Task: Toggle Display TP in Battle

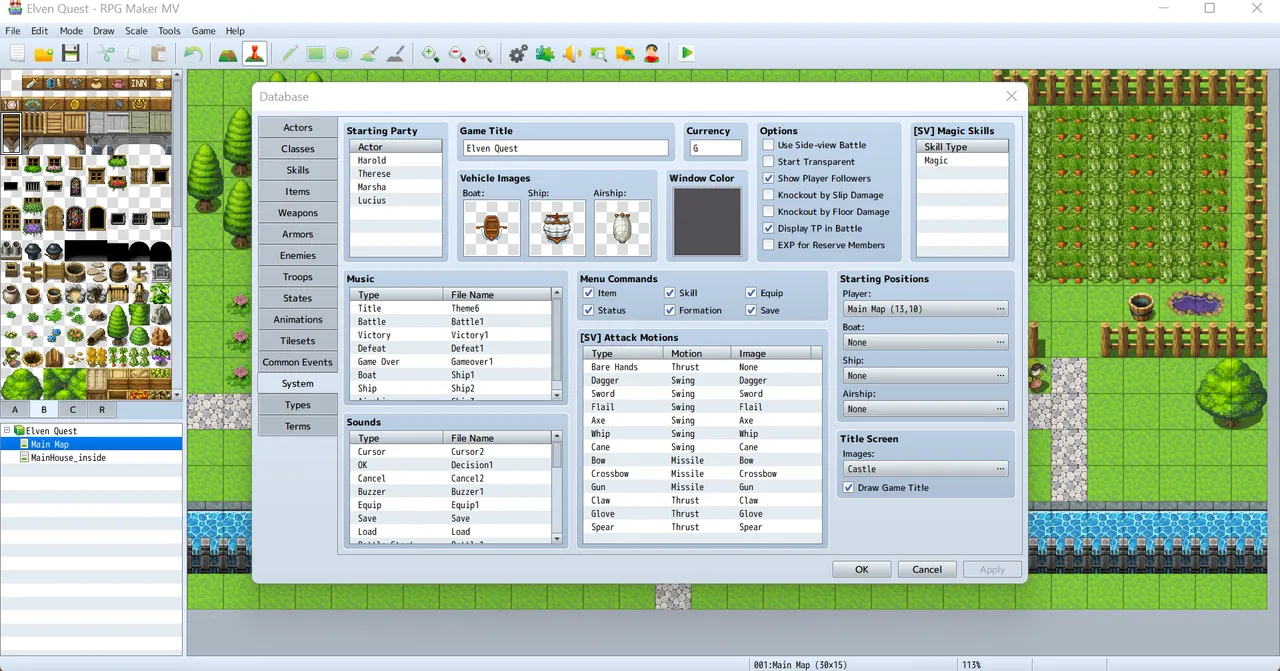Action: 768,229
